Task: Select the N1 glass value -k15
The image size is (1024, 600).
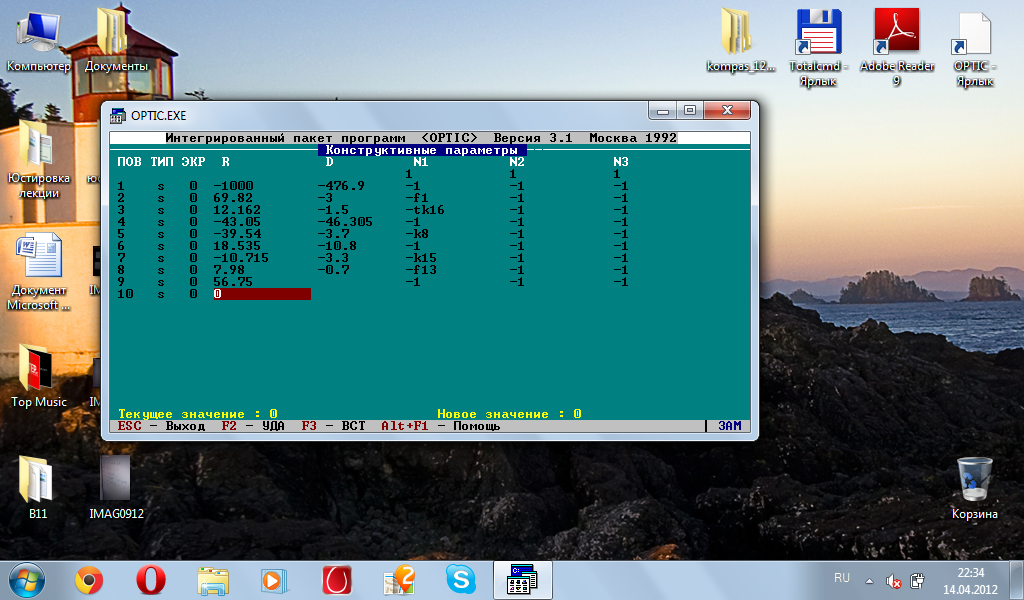Action: click(x=421, y=258)
